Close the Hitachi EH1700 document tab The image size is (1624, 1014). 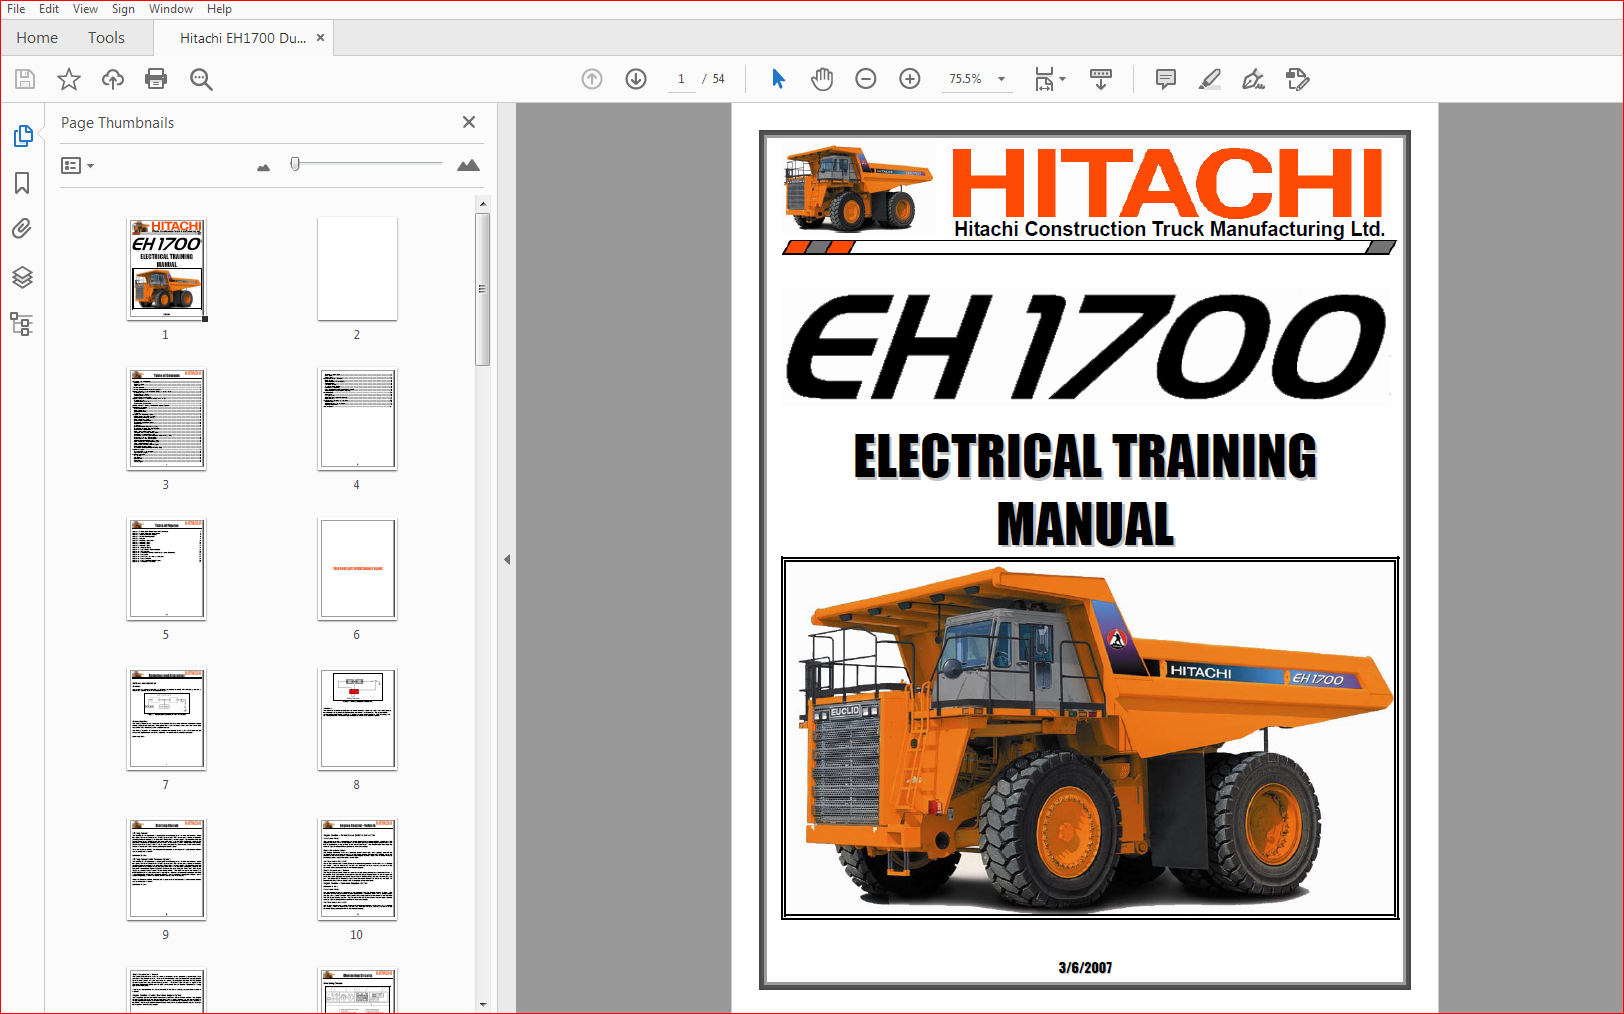[x=320, y=38]
